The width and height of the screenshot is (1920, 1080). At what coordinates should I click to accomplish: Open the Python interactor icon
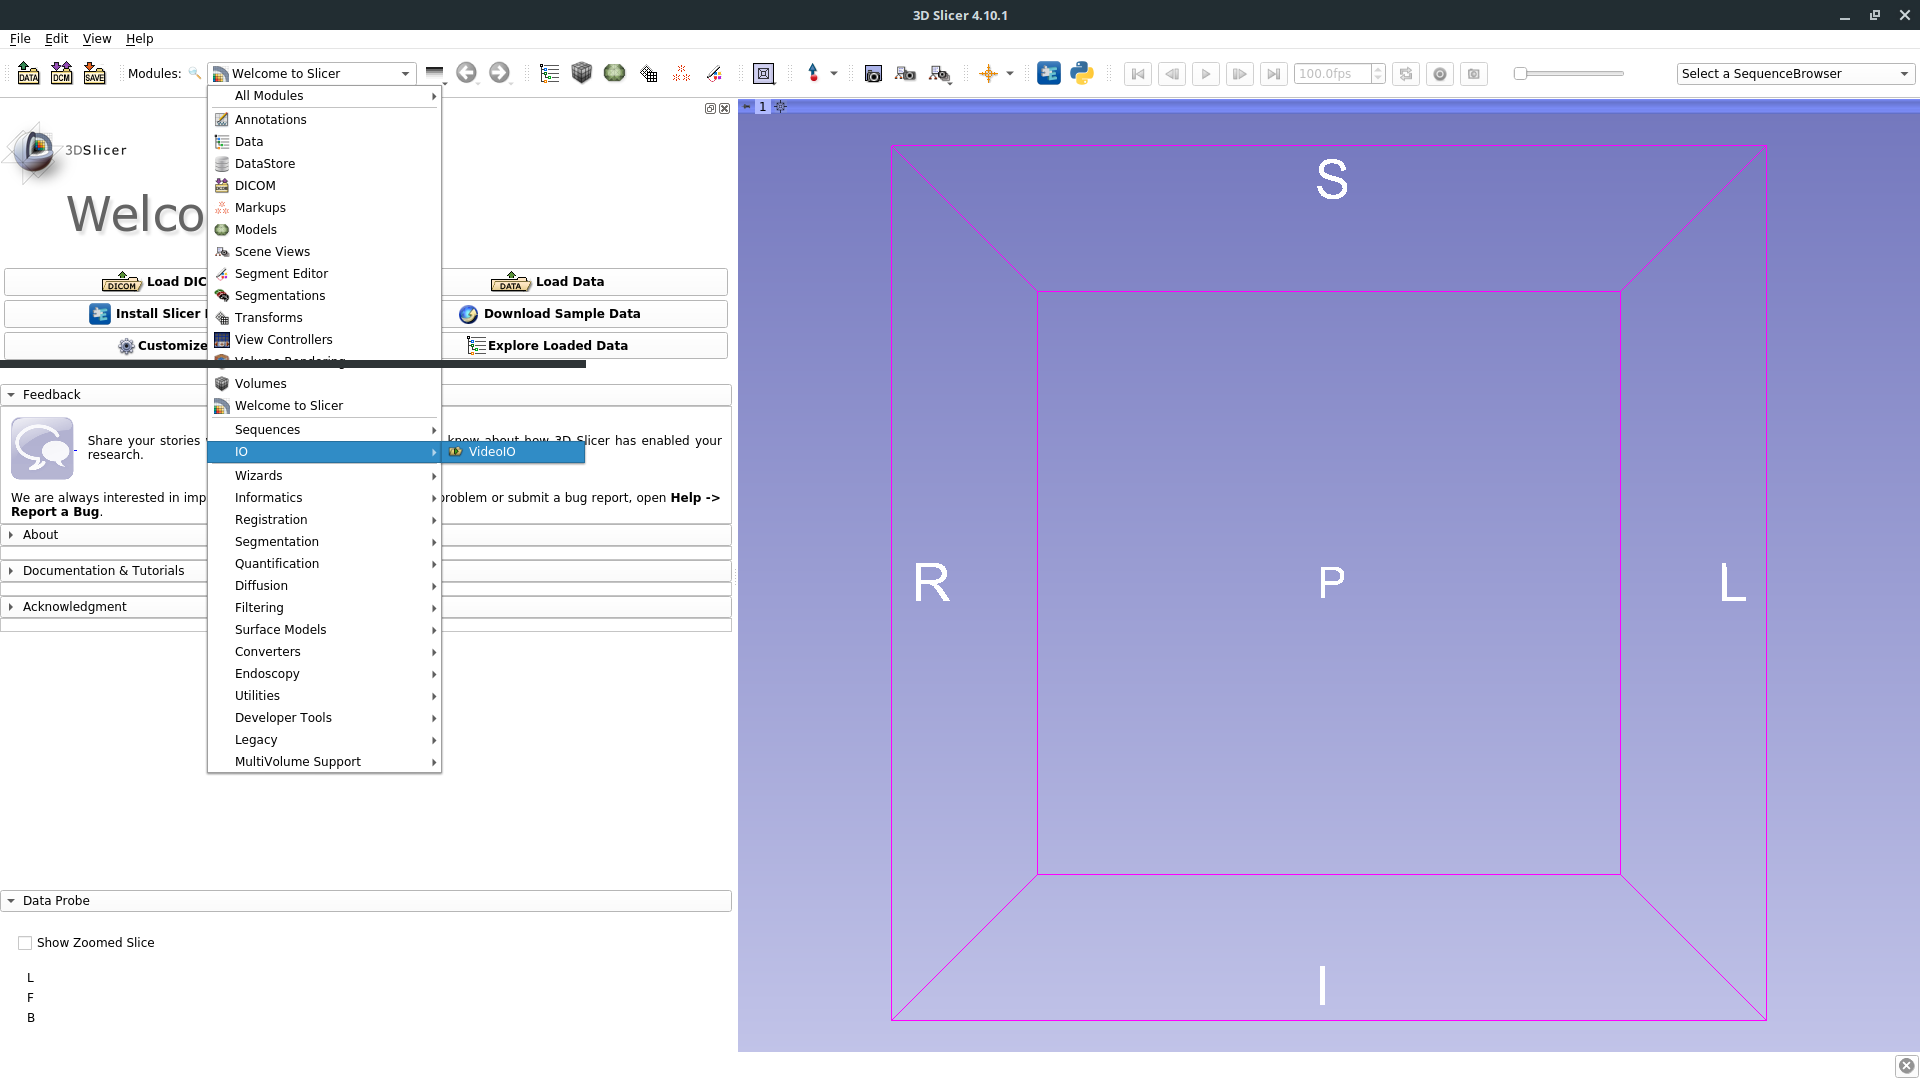pyautogui.click(x=1082, y=73)
